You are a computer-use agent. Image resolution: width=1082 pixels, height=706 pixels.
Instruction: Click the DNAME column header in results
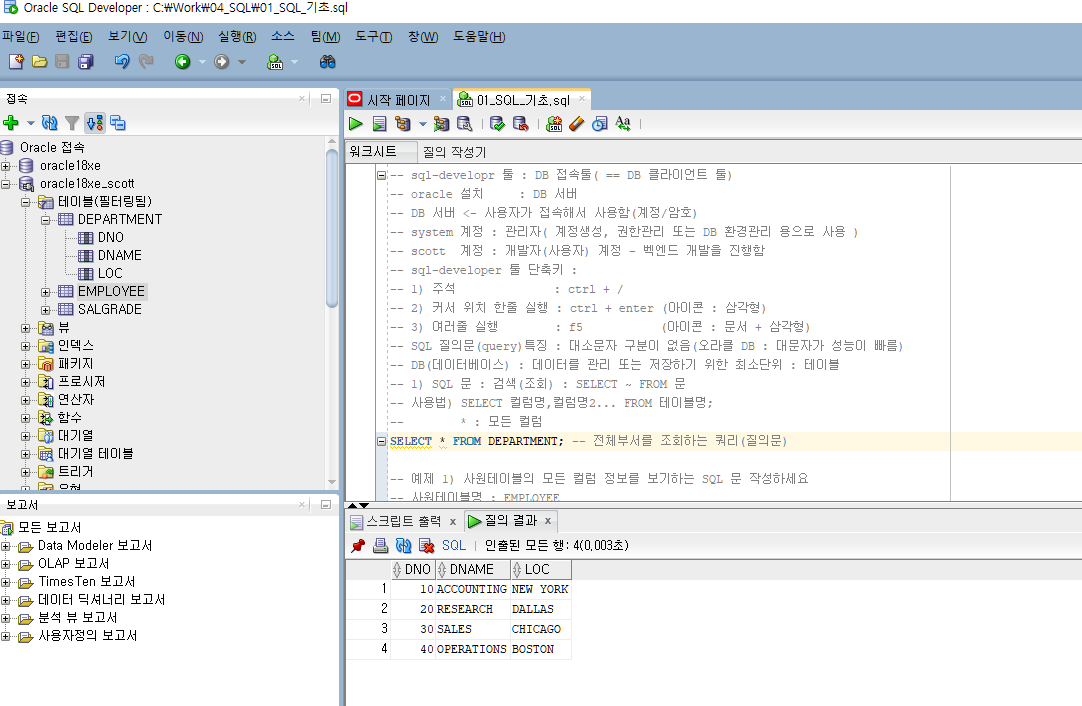click(473, 569)
